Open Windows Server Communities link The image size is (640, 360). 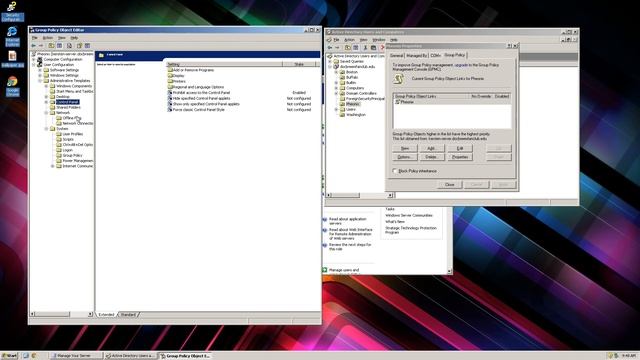[409, 215]
